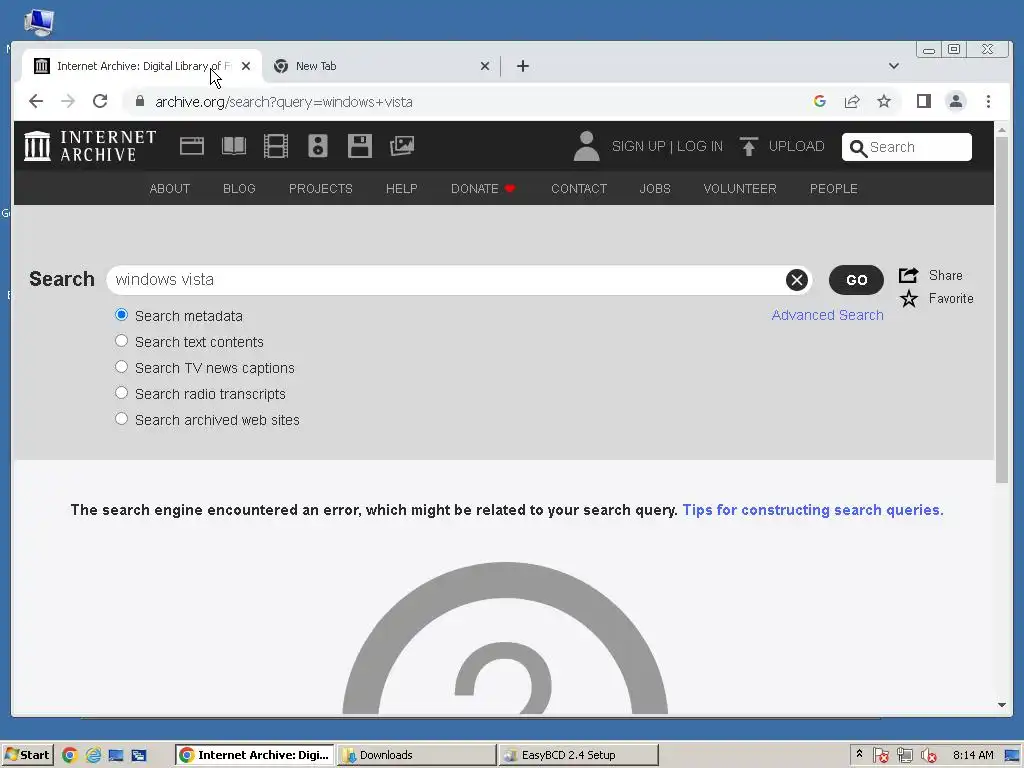The height and width of the screenshot is (768, 1024).
Task: Open a new tab with the plus icon
Action: (522, 66)
